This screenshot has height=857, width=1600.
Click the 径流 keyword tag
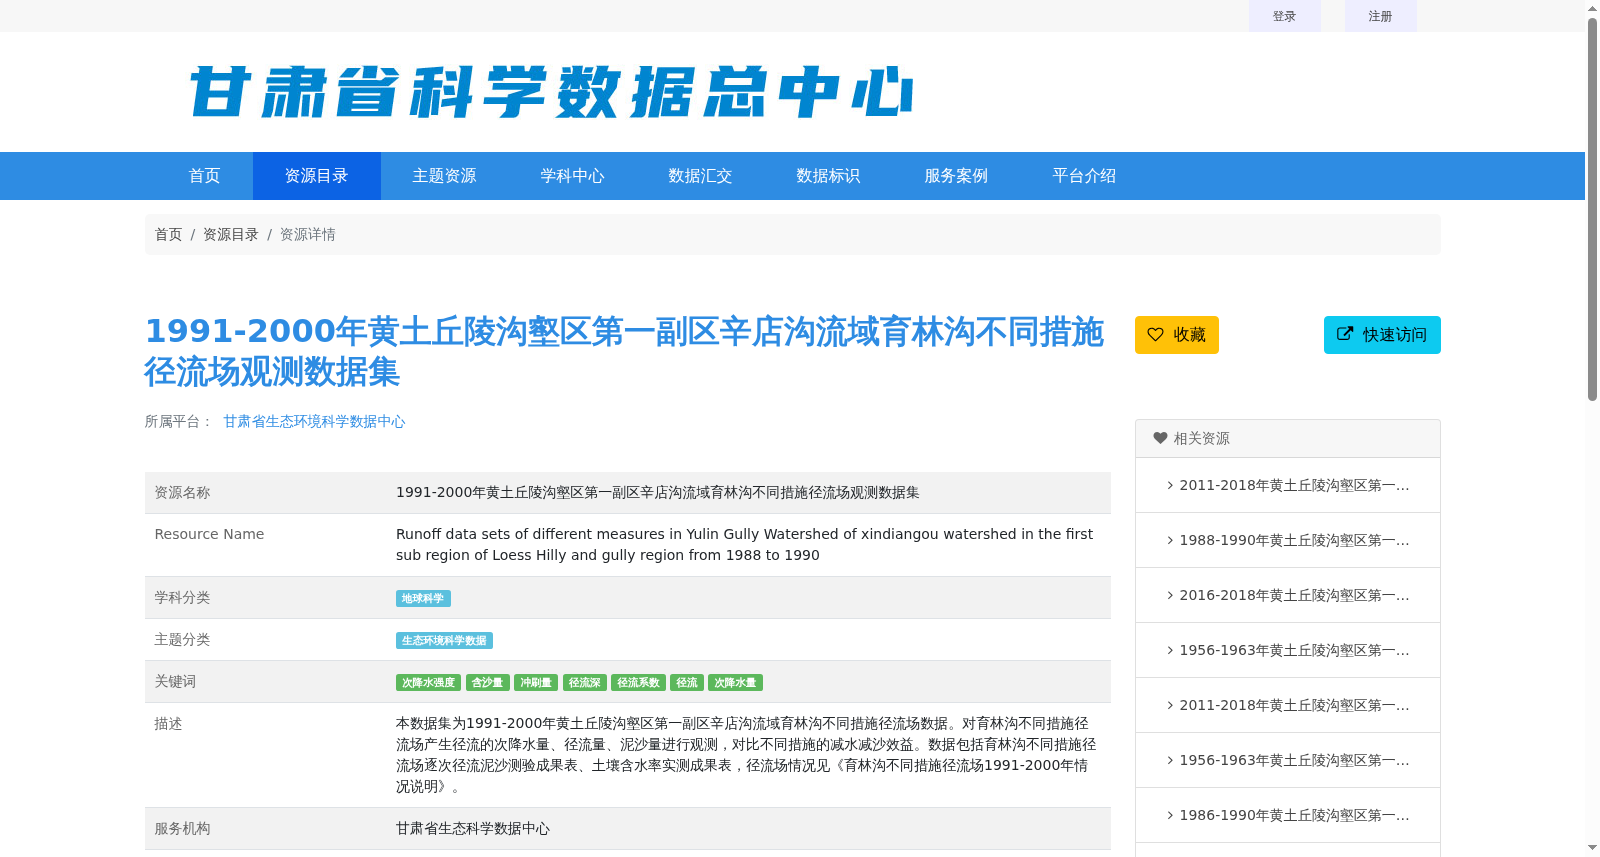pos(687,683)
